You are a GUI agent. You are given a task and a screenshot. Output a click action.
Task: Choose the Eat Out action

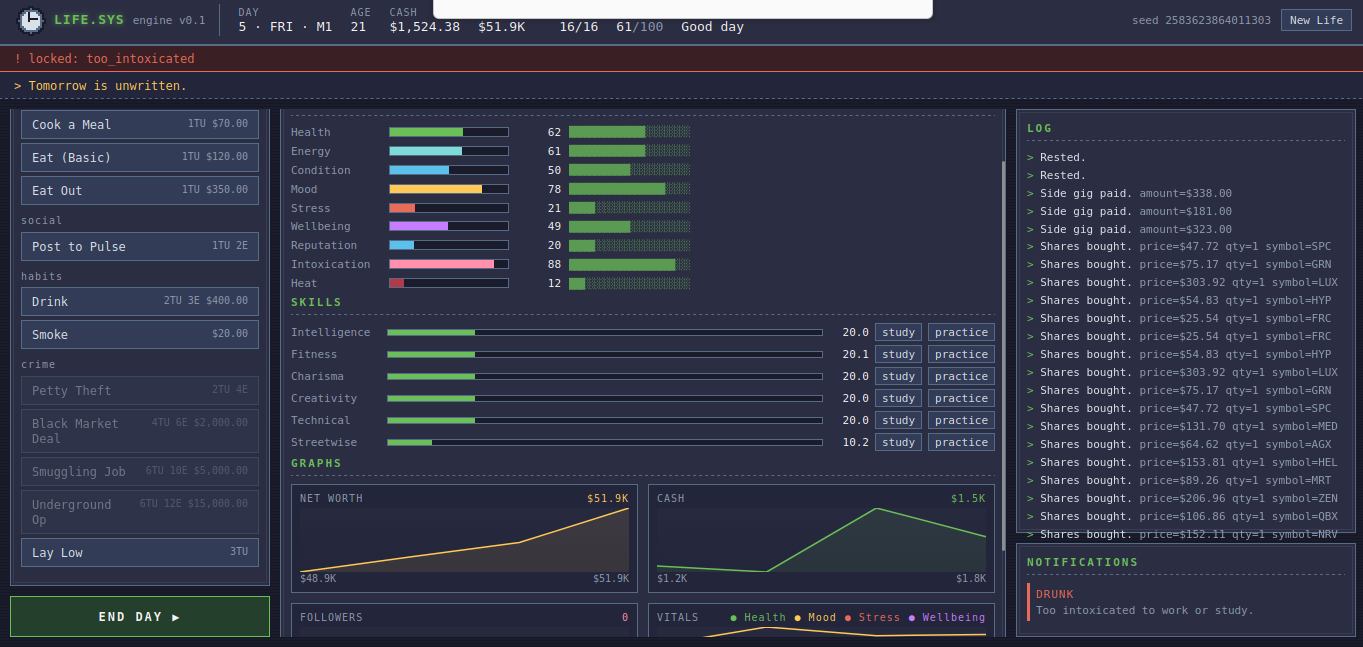coord(140,190)
